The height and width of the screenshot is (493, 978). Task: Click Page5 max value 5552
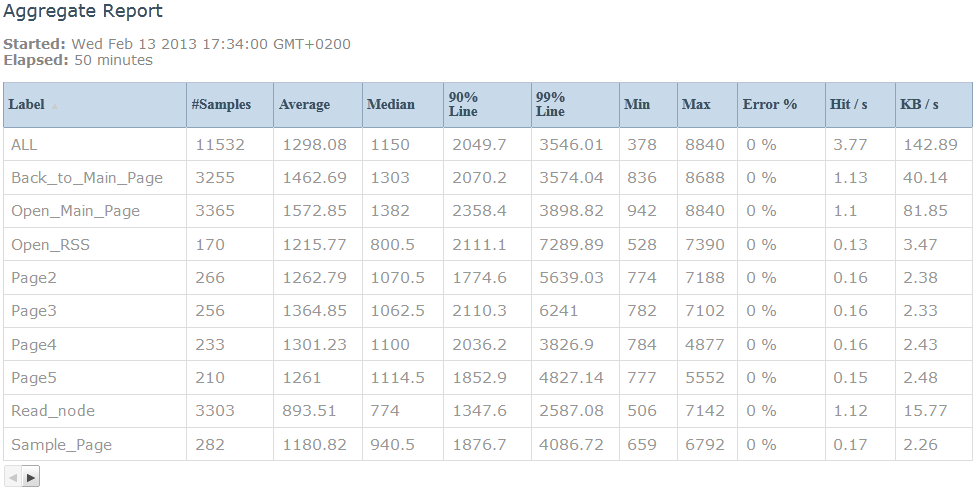705,378
